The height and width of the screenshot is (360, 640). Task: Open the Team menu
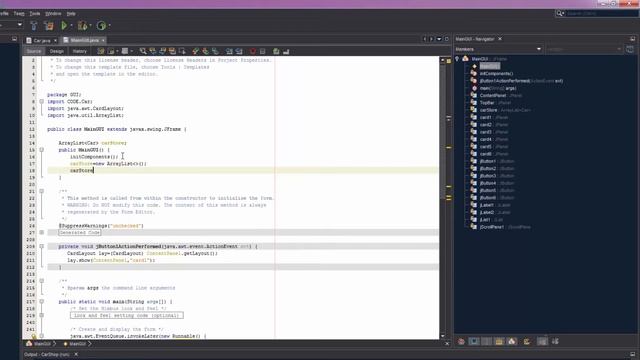click(19, 13)
